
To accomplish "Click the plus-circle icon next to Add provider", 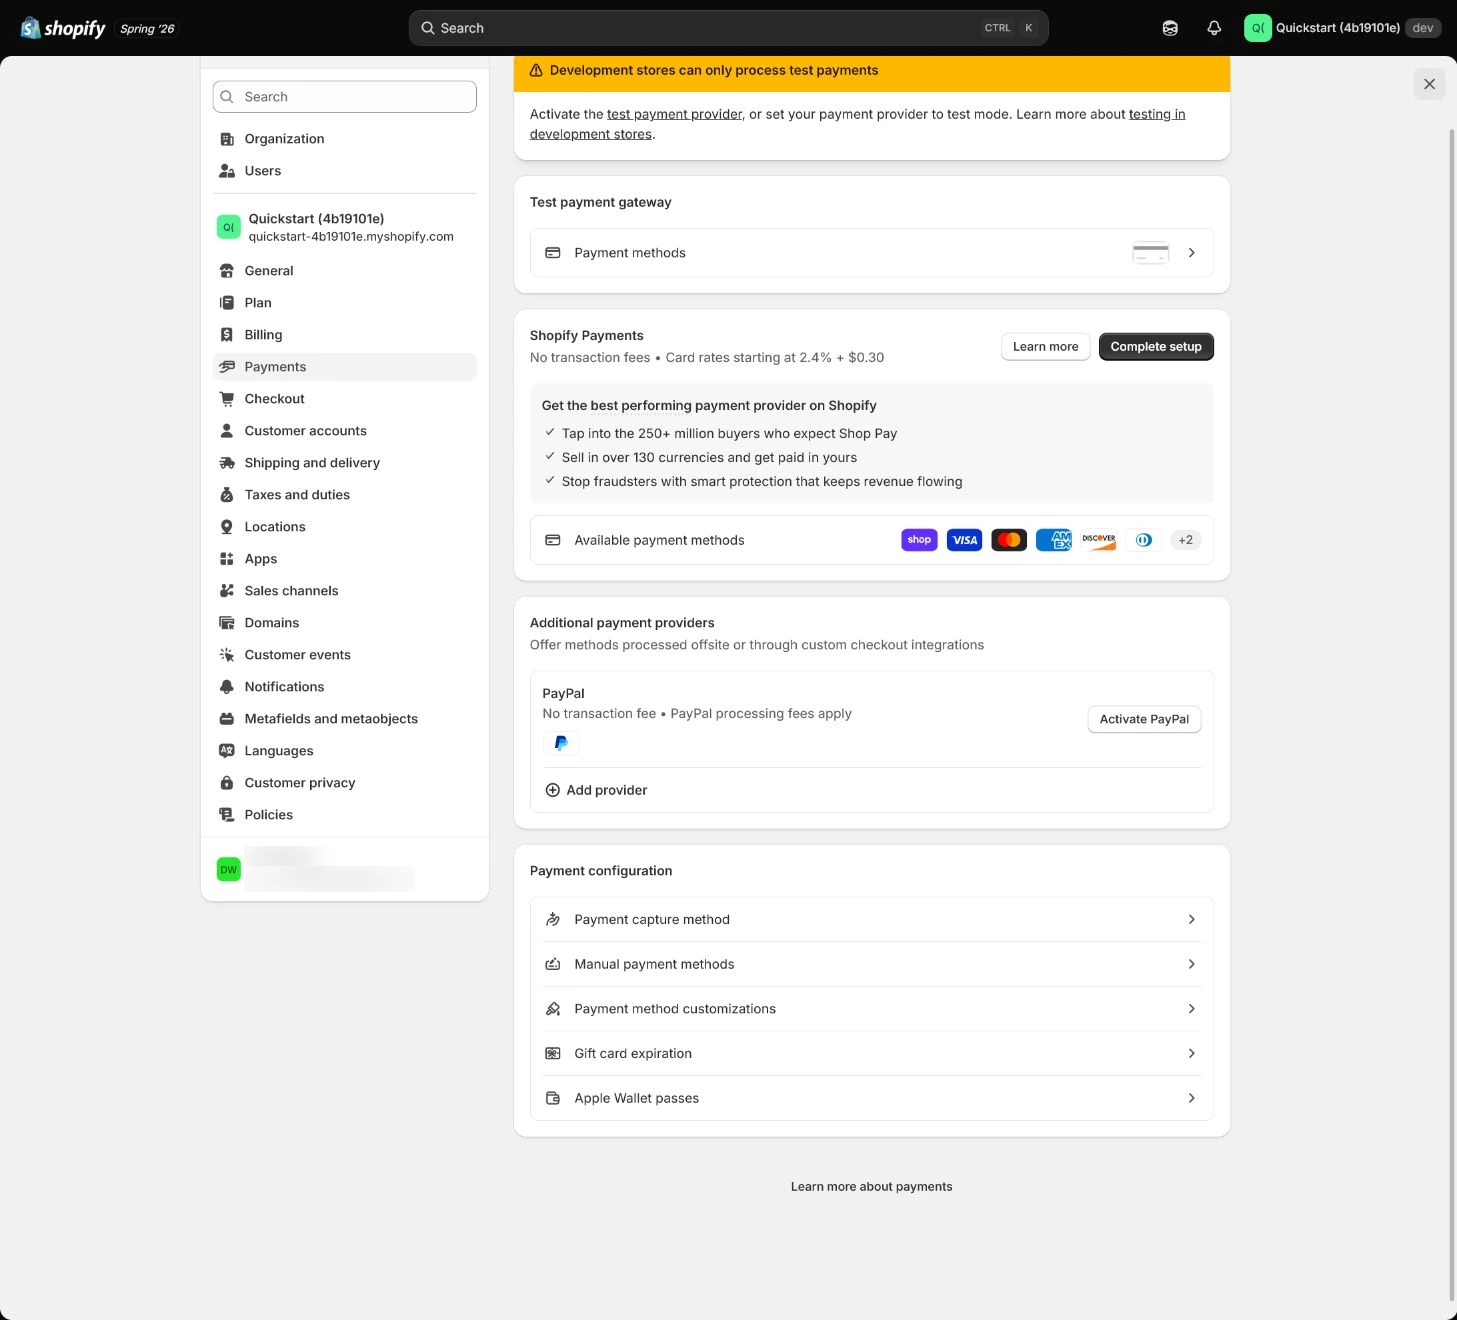I will 552,790.
